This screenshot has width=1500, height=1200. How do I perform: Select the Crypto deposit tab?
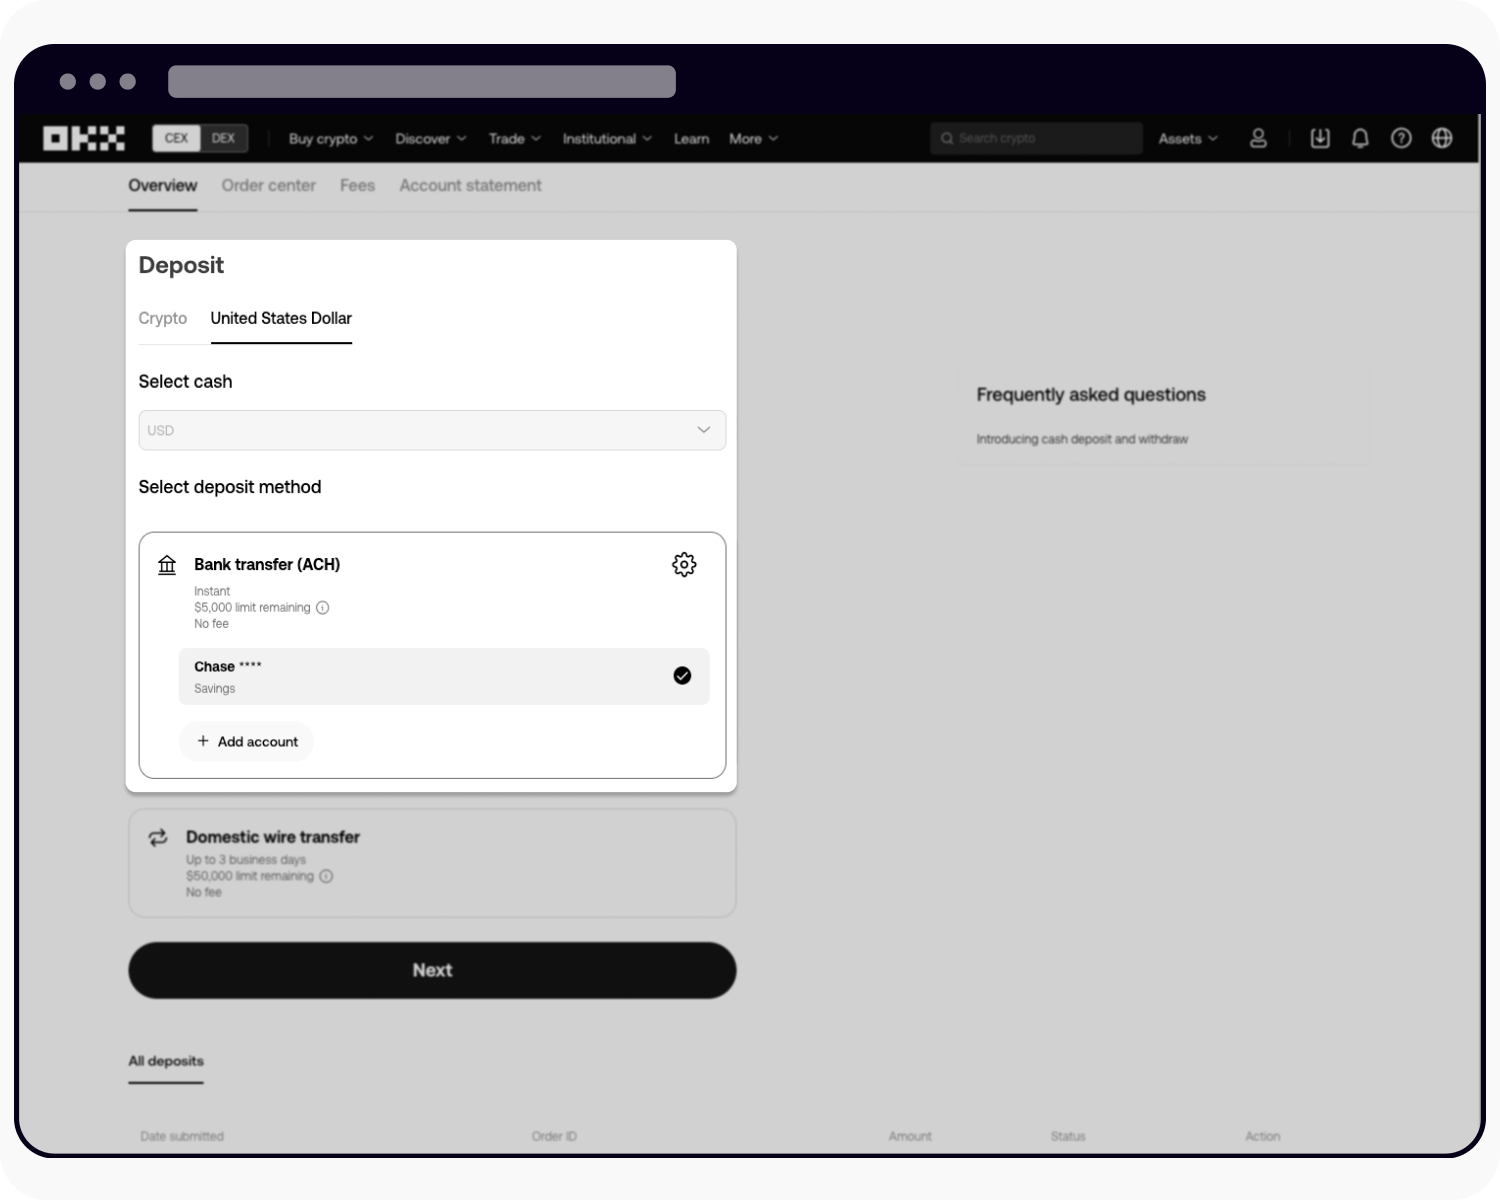tap(162, 318)
